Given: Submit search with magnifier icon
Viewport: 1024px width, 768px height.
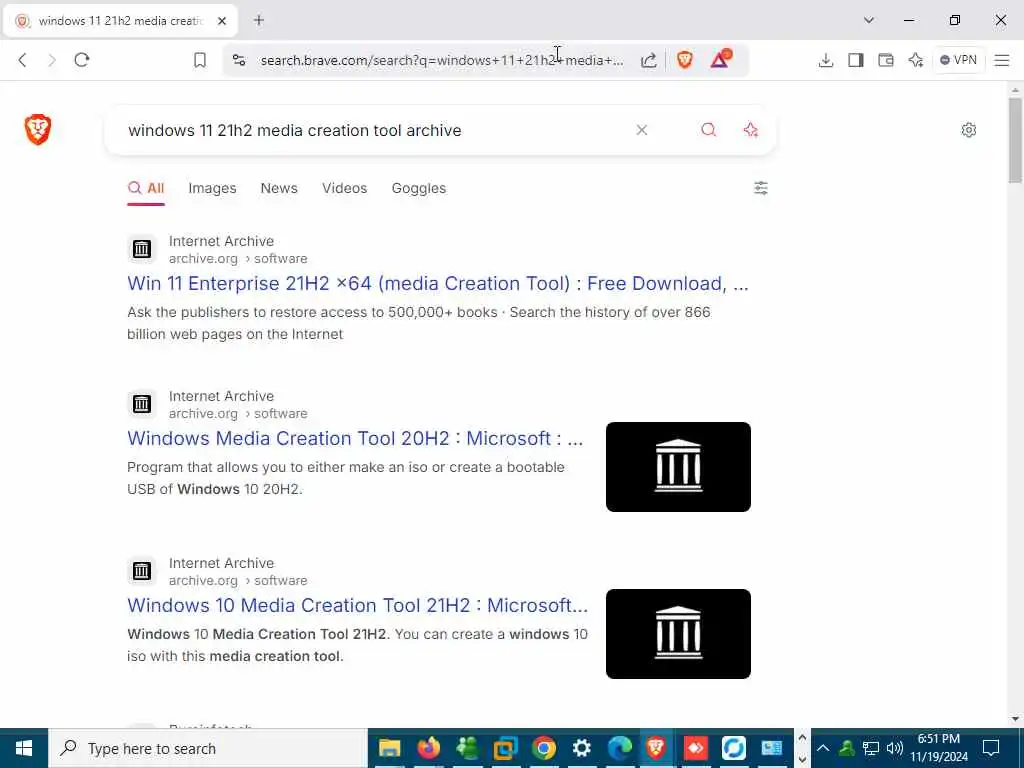Looking at the screenshot, I should pos(709,130).
